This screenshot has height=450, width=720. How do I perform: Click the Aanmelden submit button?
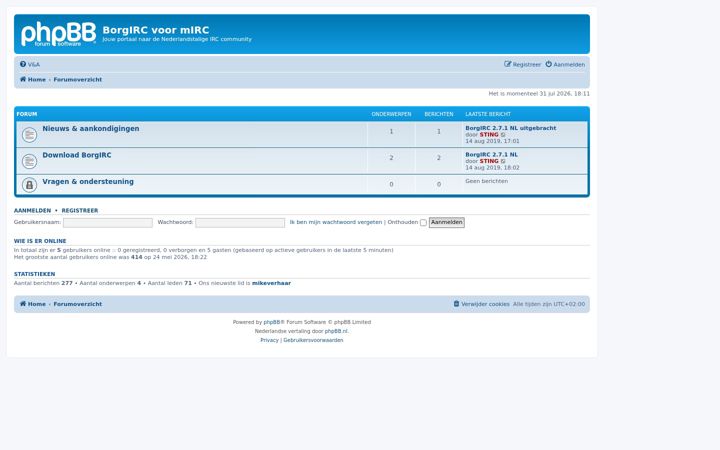point(447,223)
